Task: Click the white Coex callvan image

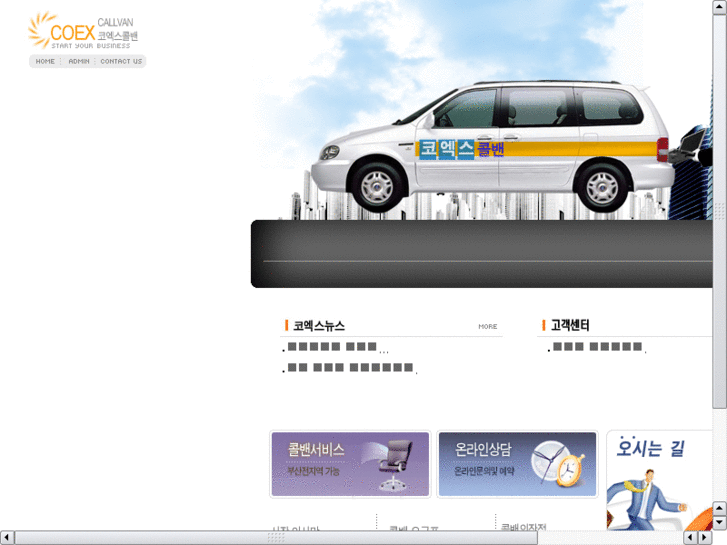Action: tap(492, 147)
